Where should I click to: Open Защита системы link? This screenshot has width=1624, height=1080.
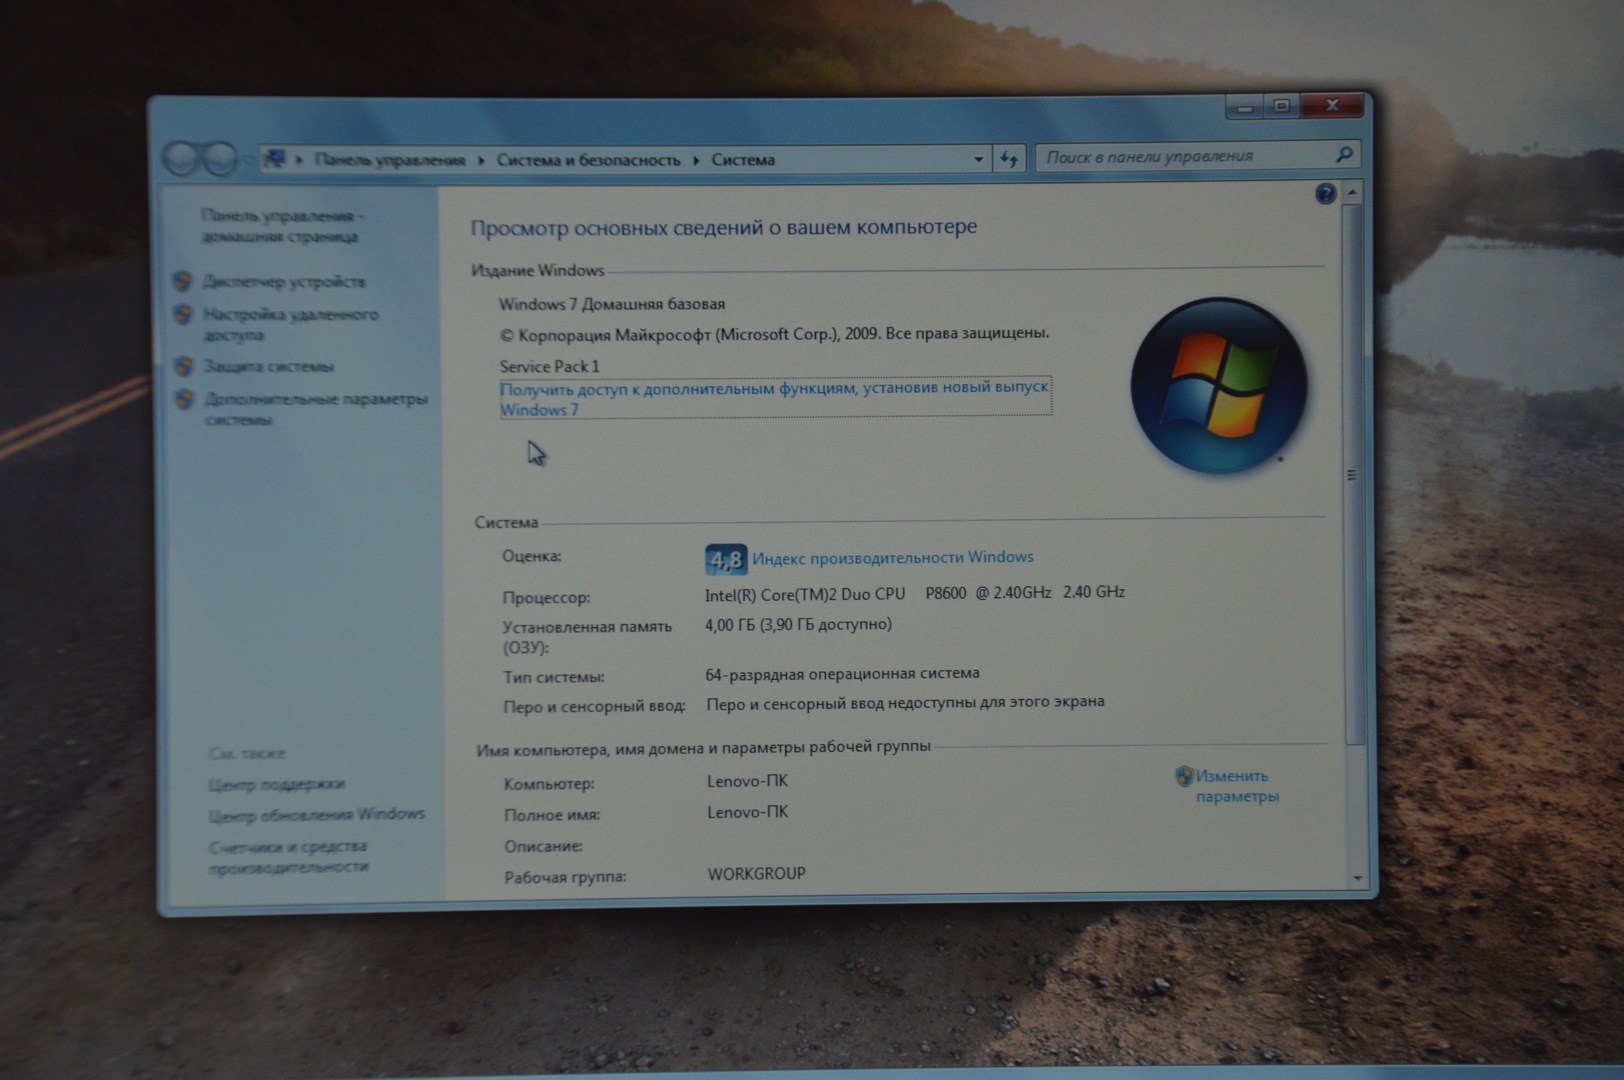[x=269, y=367]
